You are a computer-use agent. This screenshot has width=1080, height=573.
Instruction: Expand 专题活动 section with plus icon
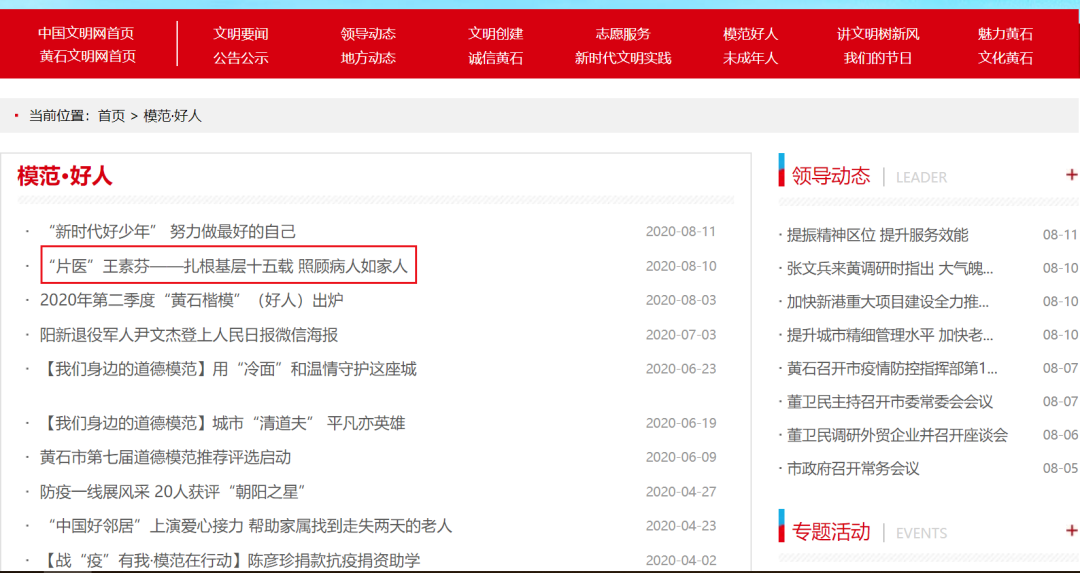[1071, 531]
